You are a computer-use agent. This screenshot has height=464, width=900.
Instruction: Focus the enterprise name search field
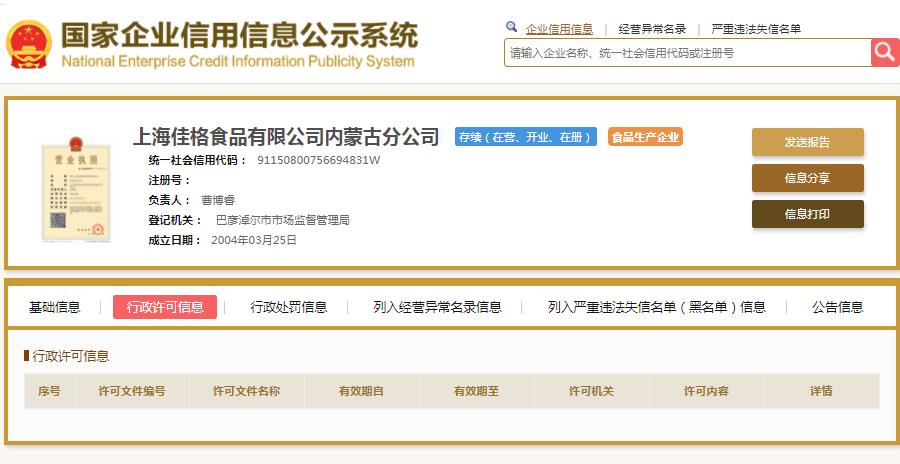click(x=688, y=53)
